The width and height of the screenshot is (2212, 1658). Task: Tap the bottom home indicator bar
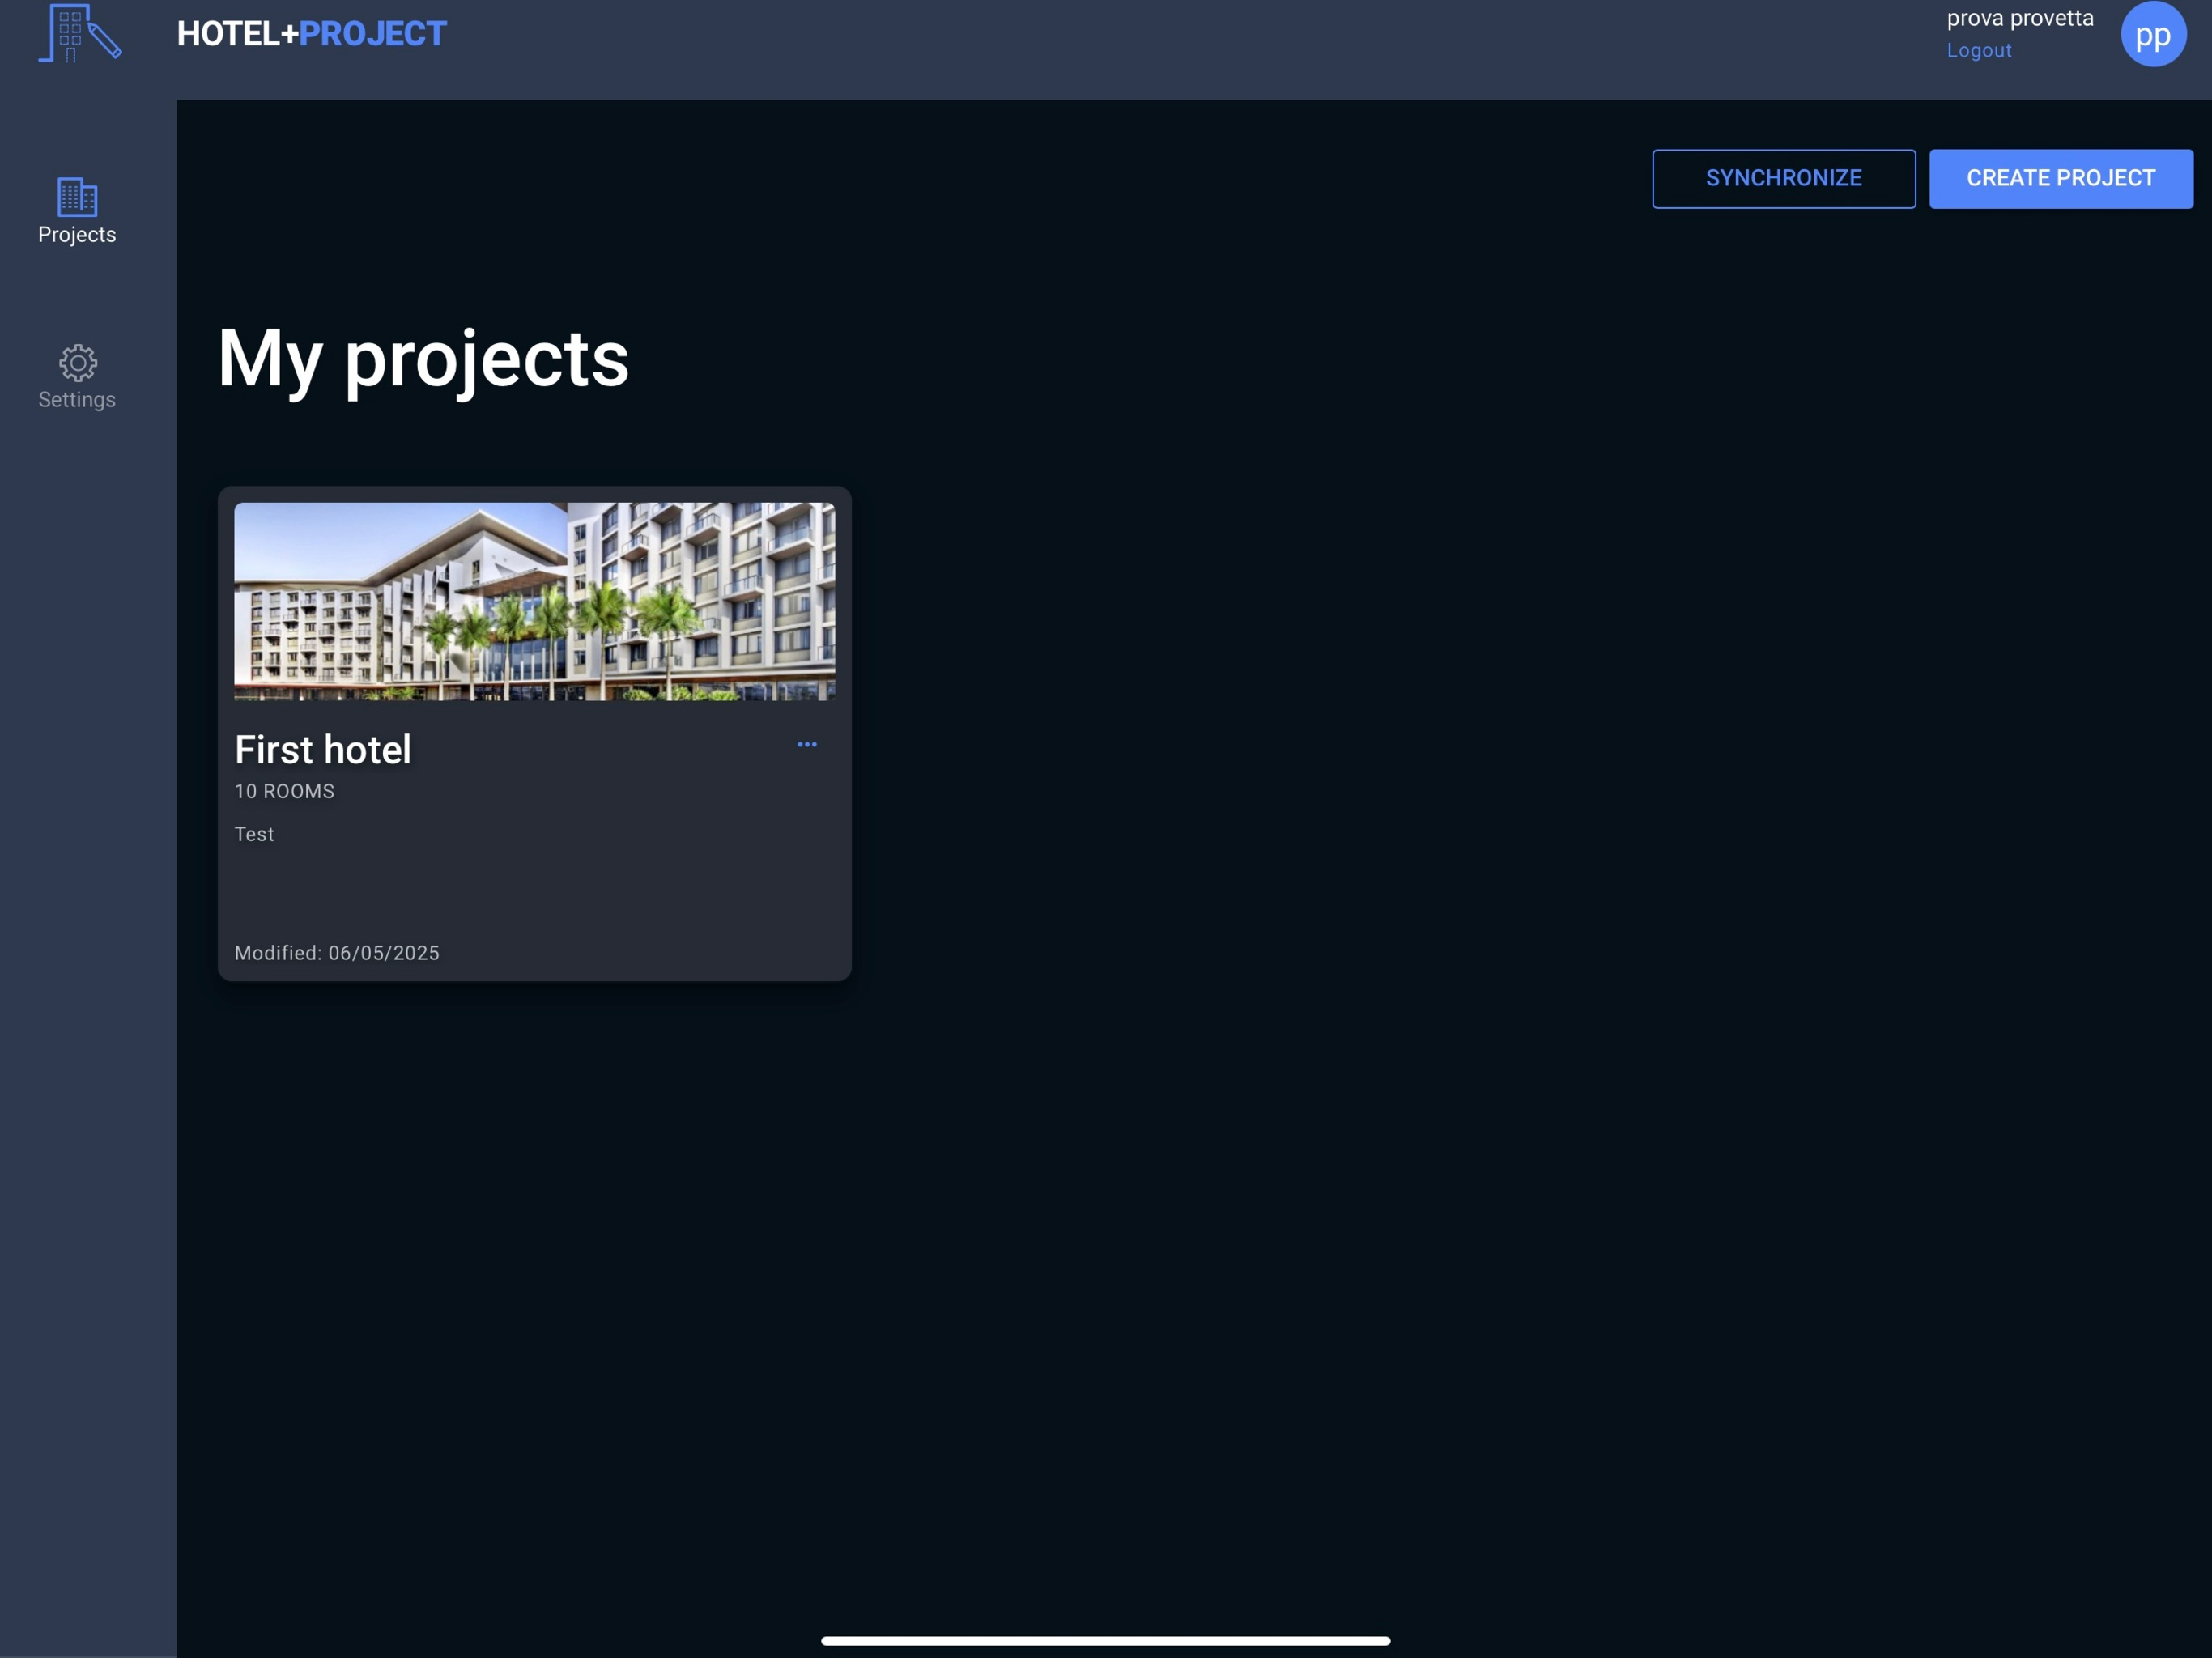(1105, 1640)
